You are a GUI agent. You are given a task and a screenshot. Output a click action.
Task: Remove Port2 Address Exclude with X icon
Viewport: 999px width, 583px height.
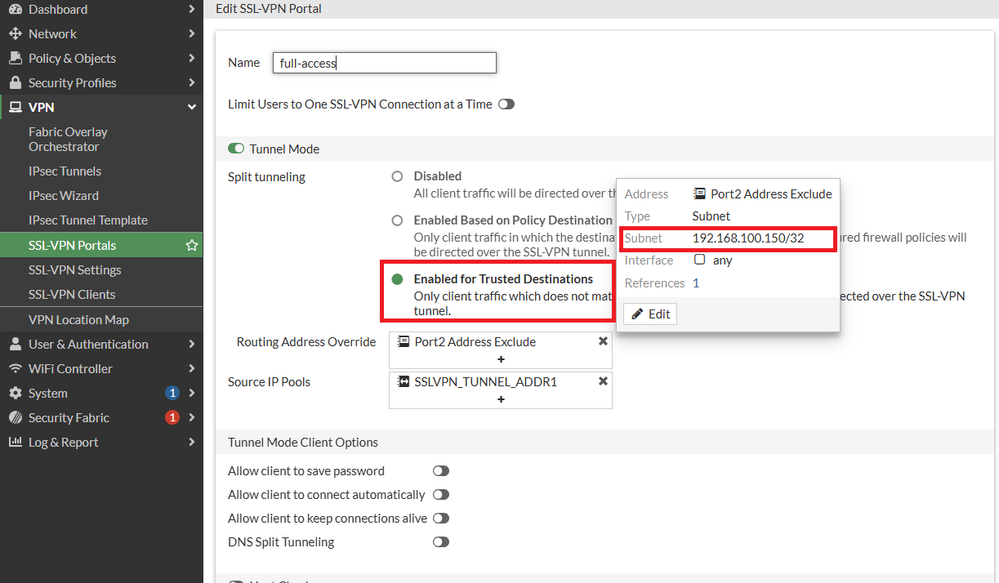pos(603,341)
